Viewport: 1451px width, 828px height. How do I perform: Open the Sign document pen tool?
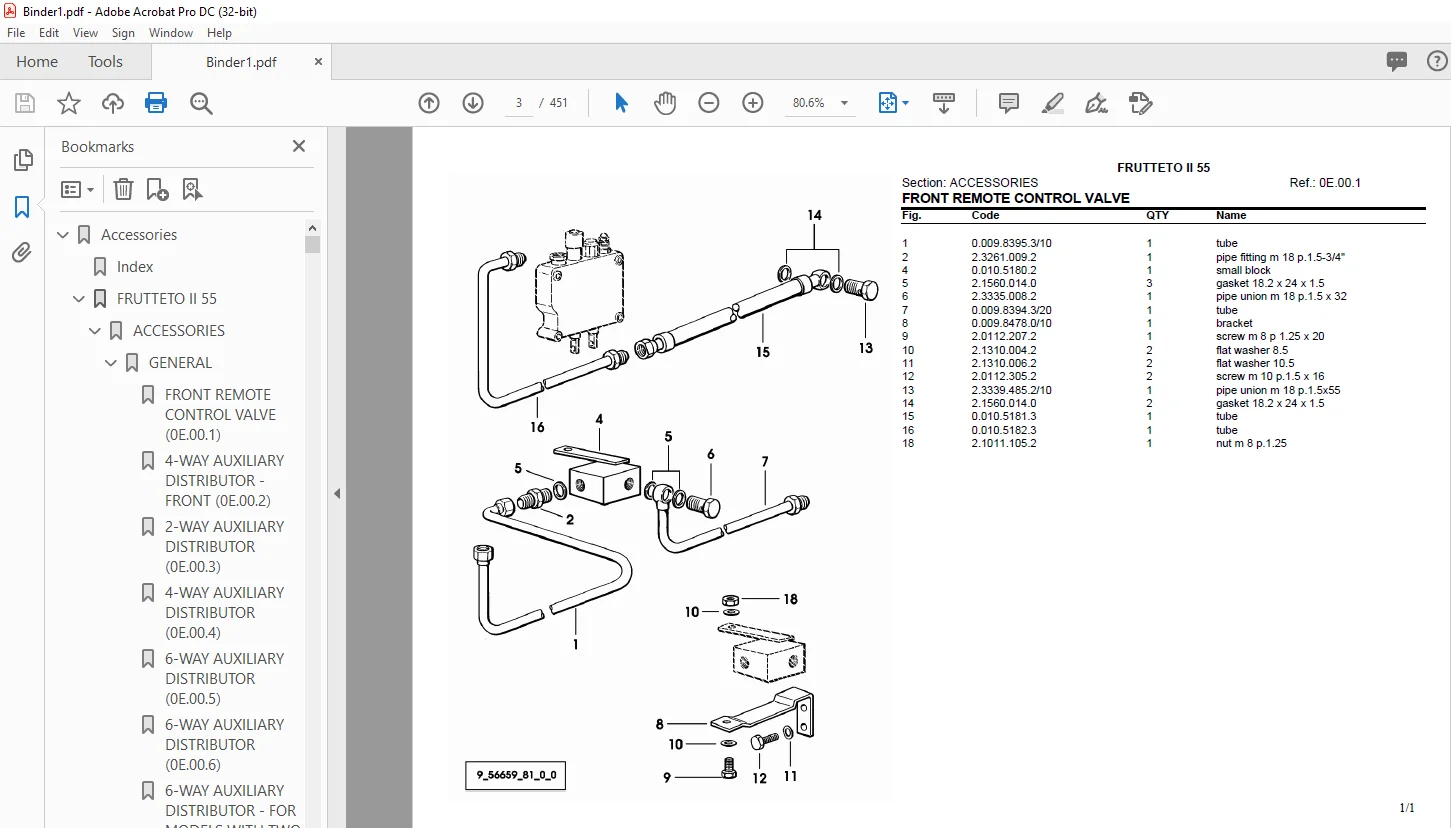[1097, 103]
